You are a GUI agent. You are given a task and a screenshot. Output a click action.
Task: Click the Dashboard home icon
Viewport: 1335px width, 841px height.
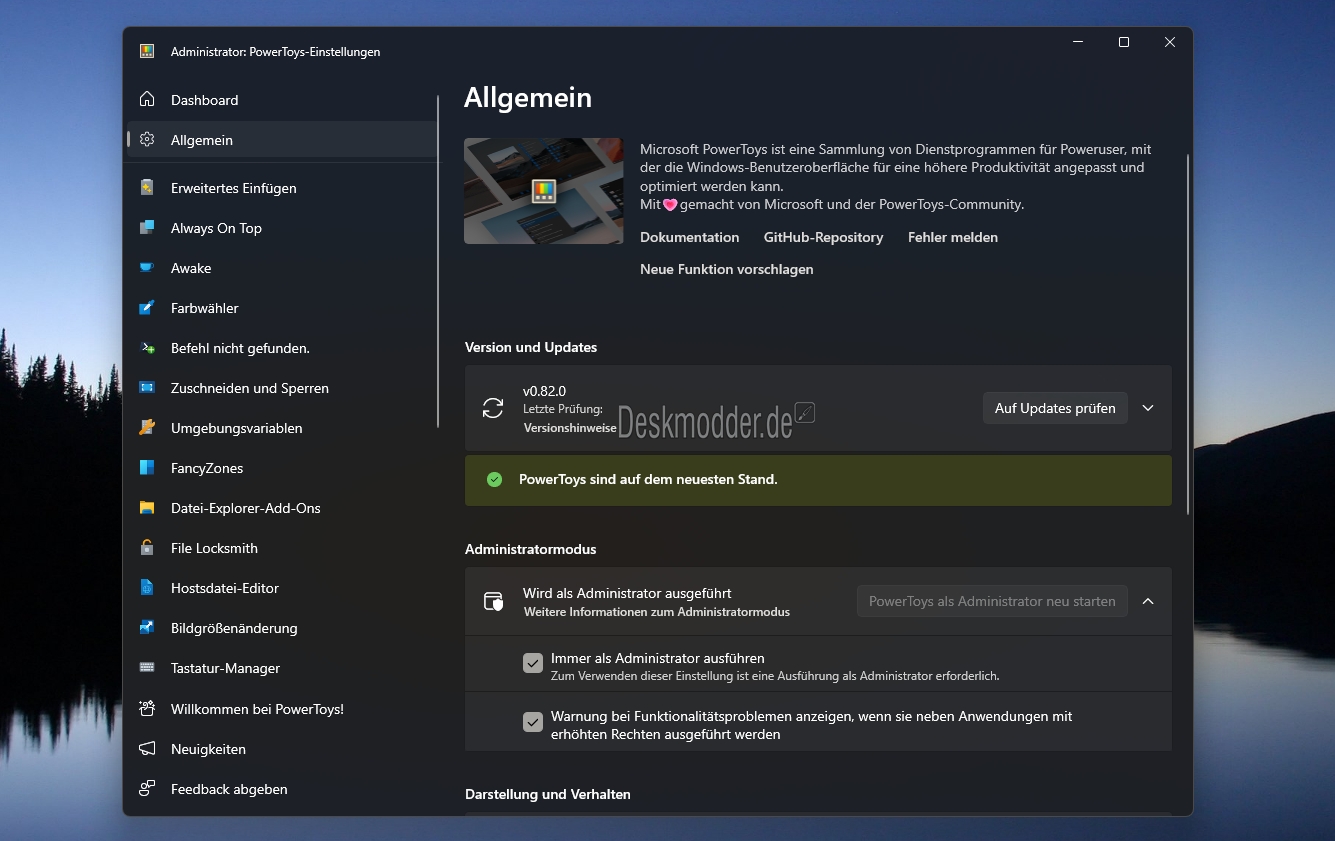[x=147, y=100]
